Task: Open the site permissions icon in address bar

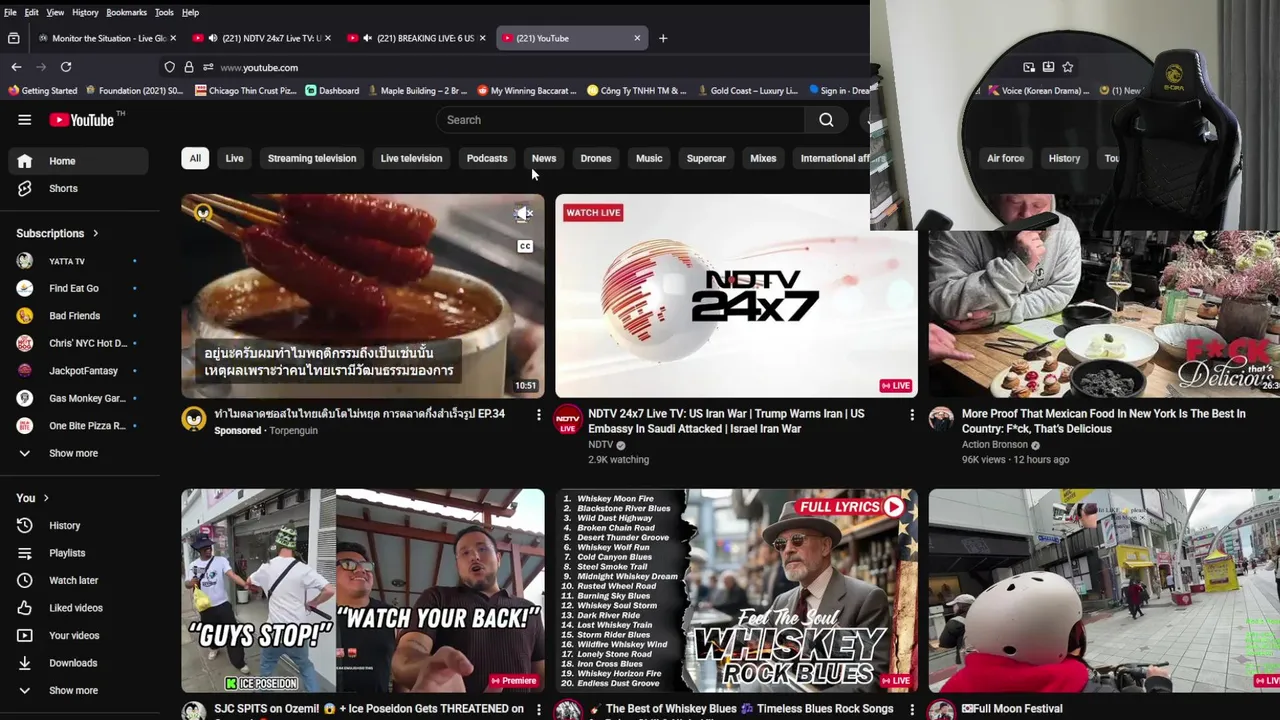Action: coord(208,67)
